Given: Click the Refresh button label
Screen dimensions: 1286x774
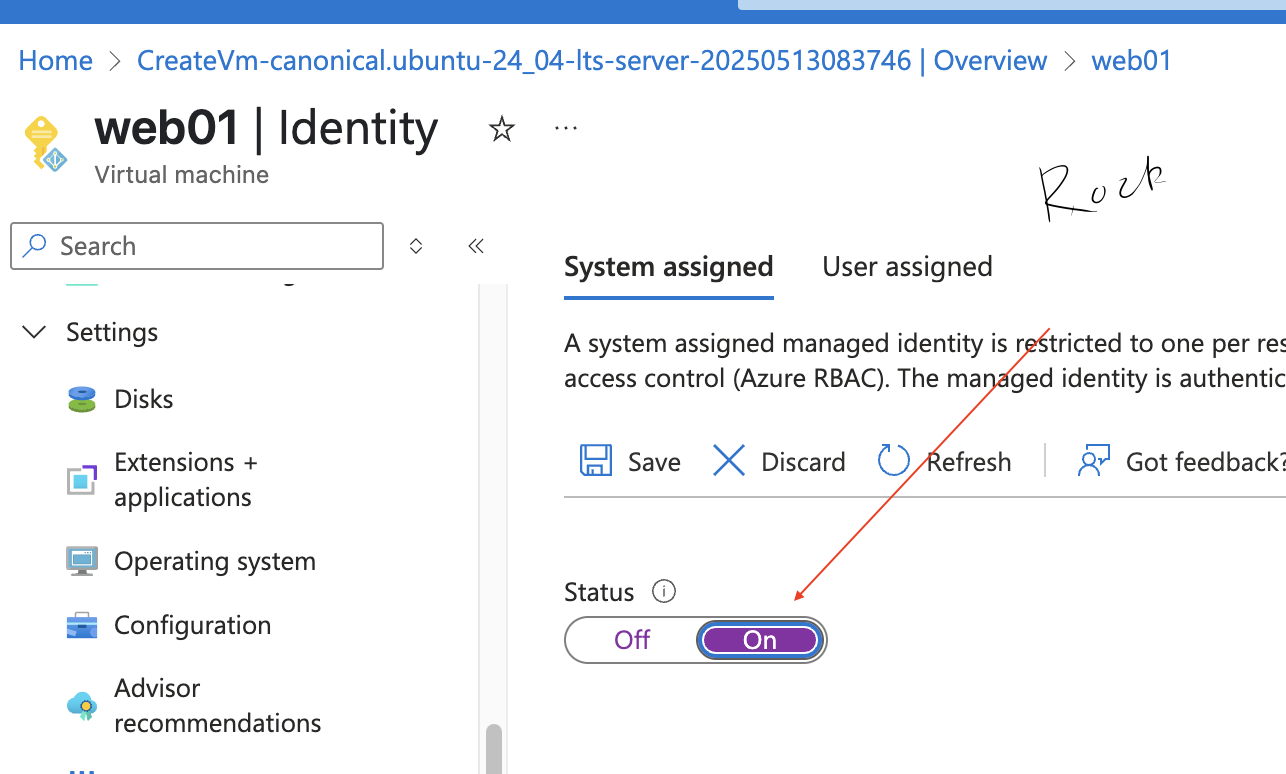Looking at the screenshot, I should [x=969, y=462].
